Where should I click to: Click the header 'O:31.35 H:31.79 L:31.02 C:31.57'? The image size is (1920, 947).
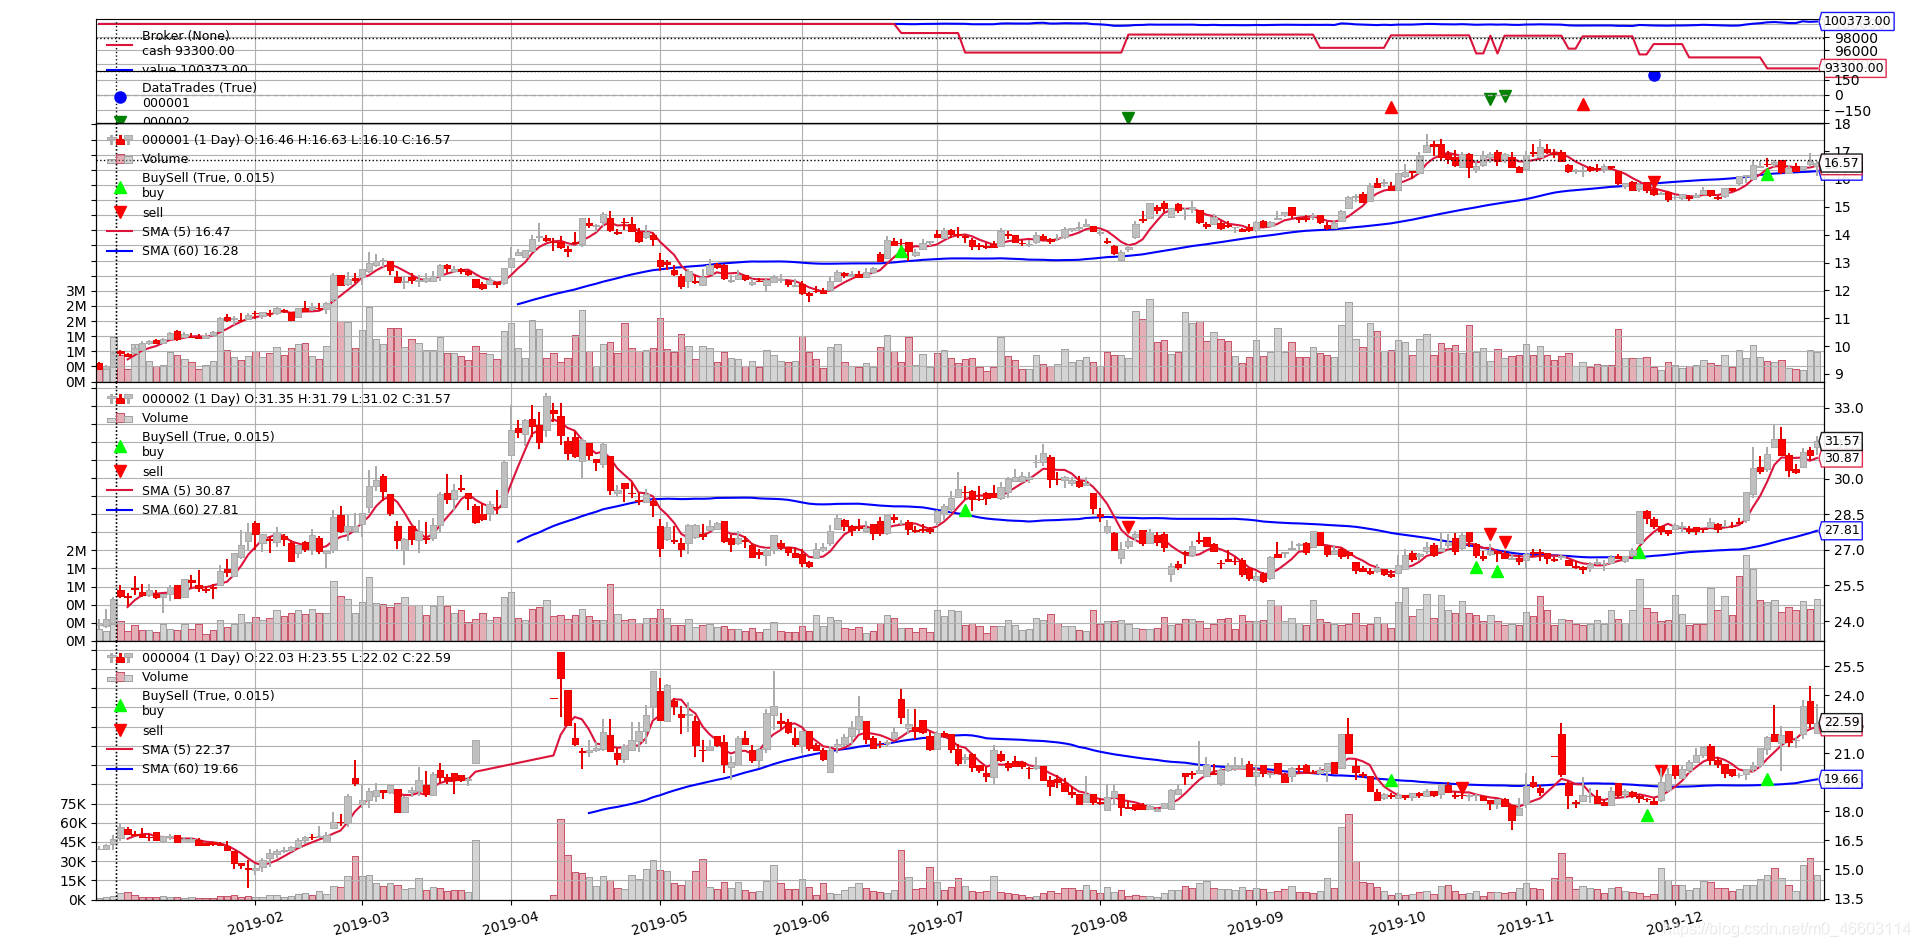[347, 399]
